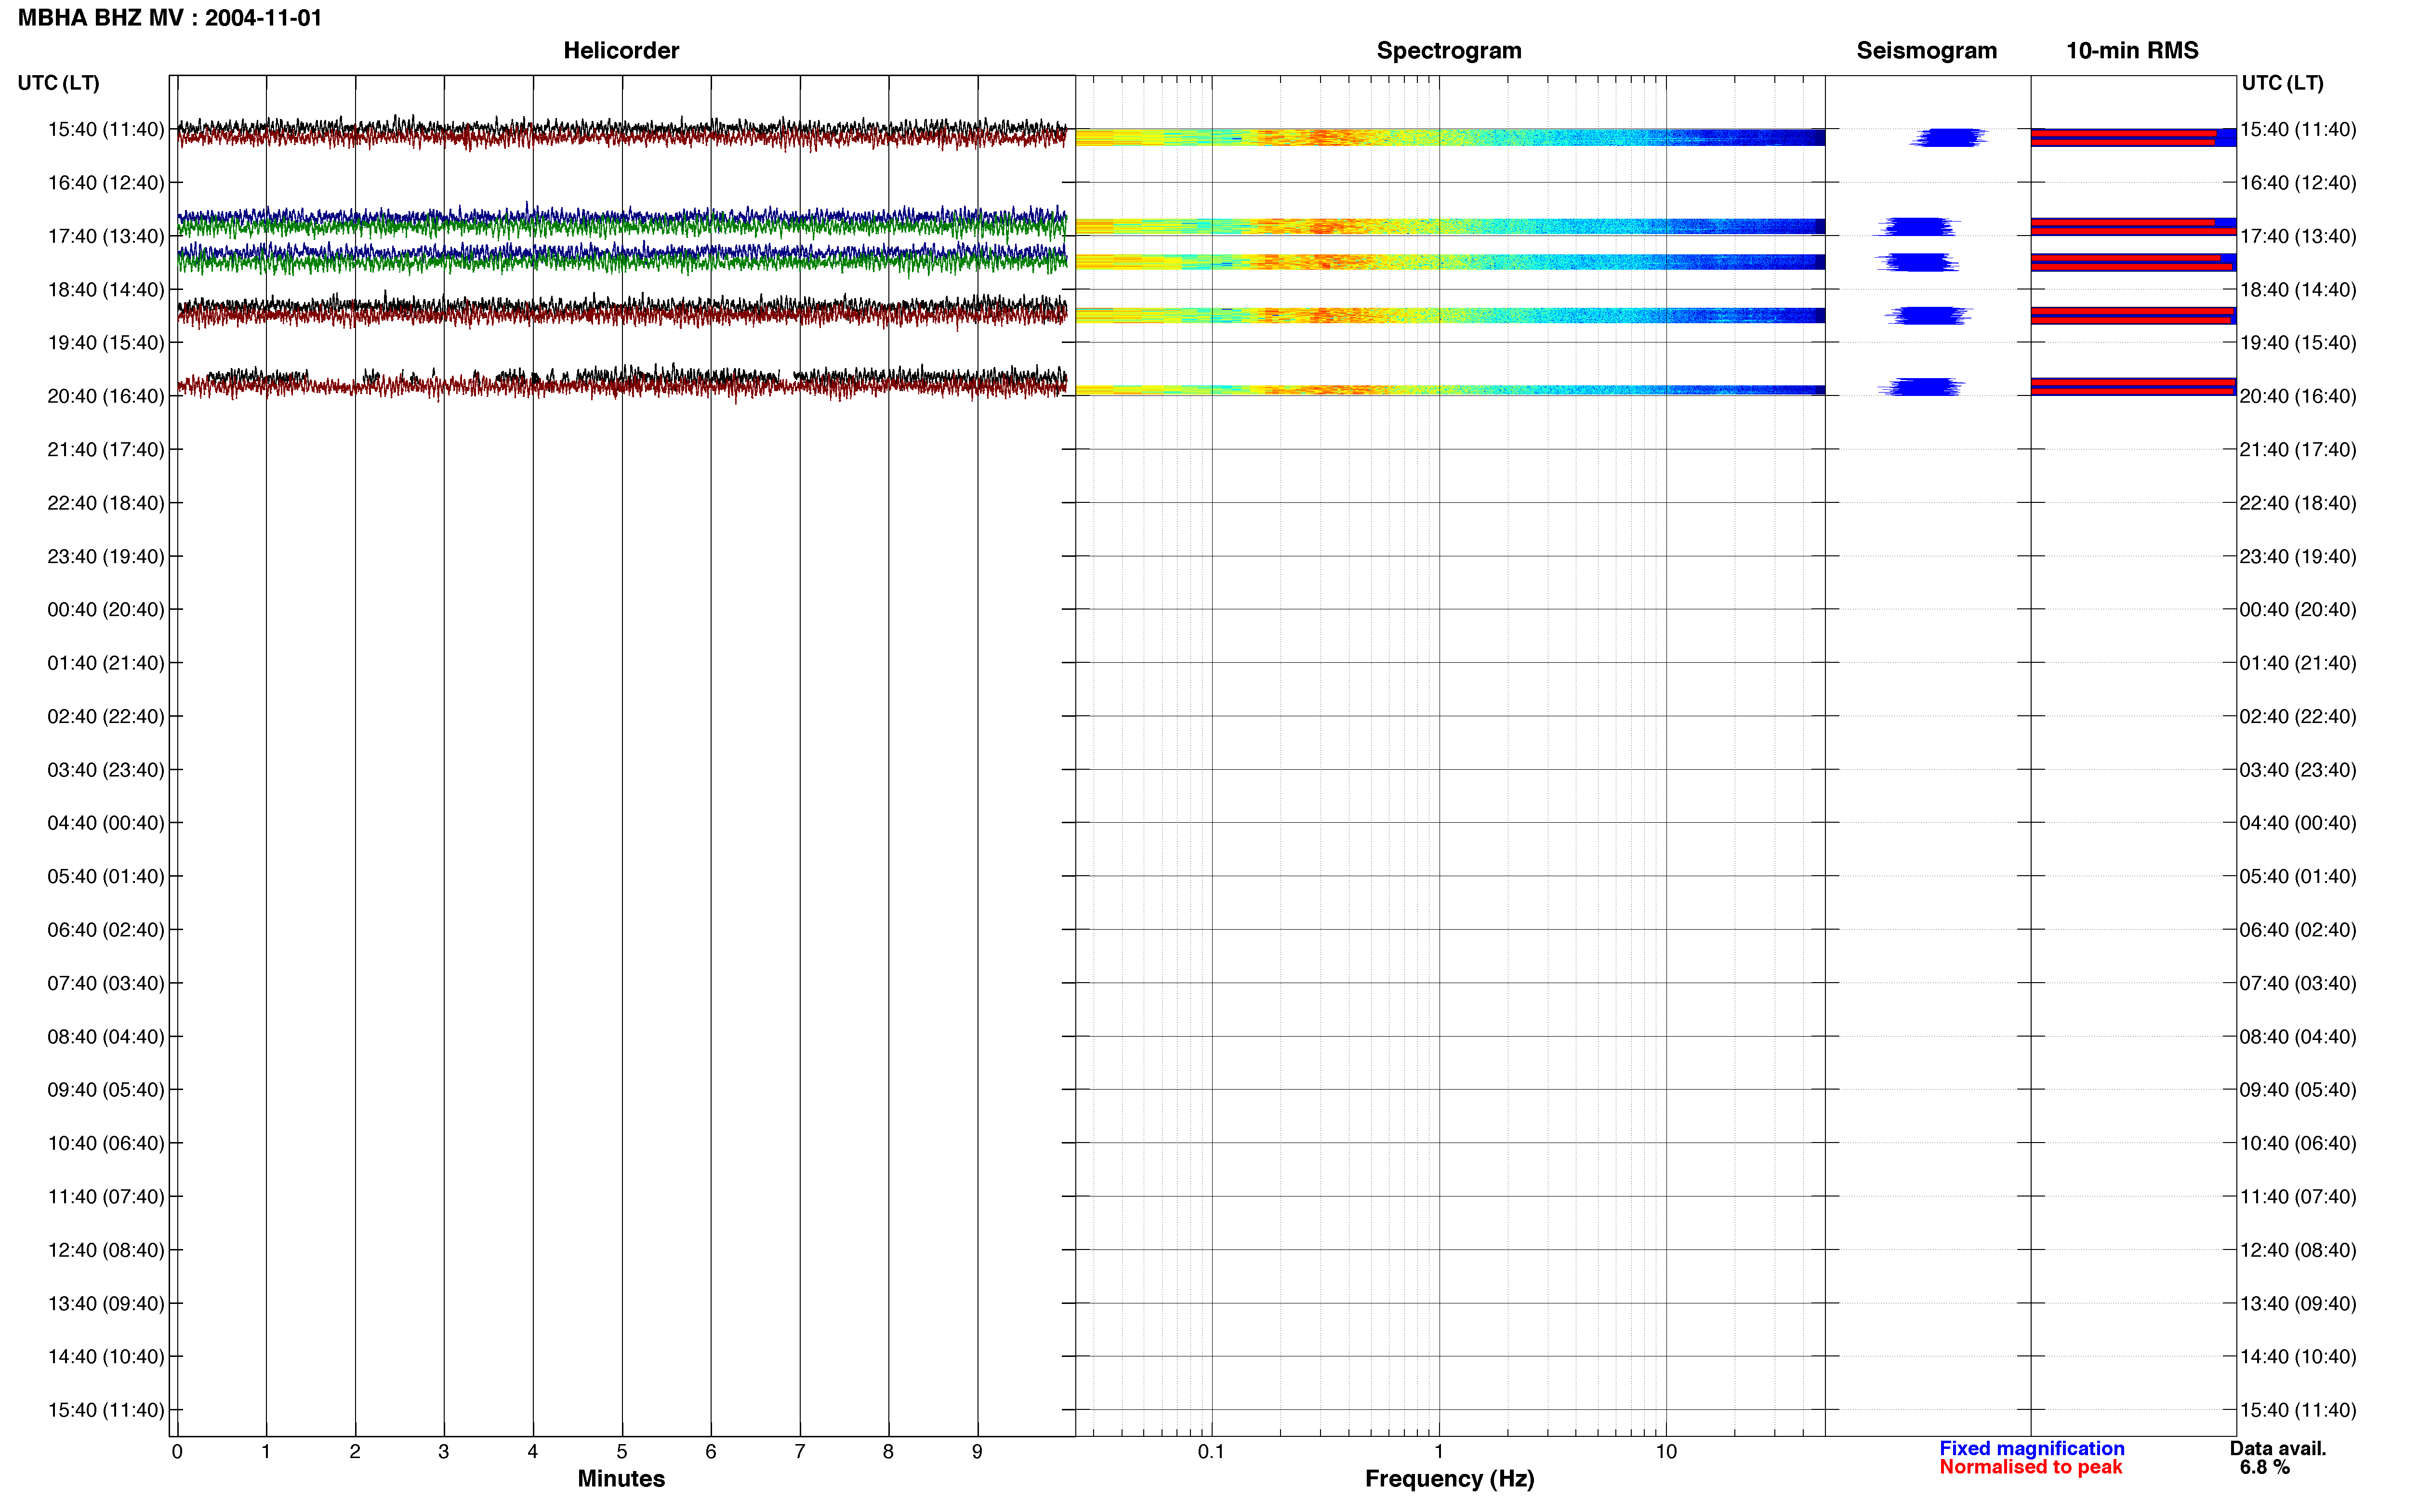The height and width of the screenshot is (1512, 2418).
Task: Click the blue seismogram burst at 15:40
Action: 1948,137
